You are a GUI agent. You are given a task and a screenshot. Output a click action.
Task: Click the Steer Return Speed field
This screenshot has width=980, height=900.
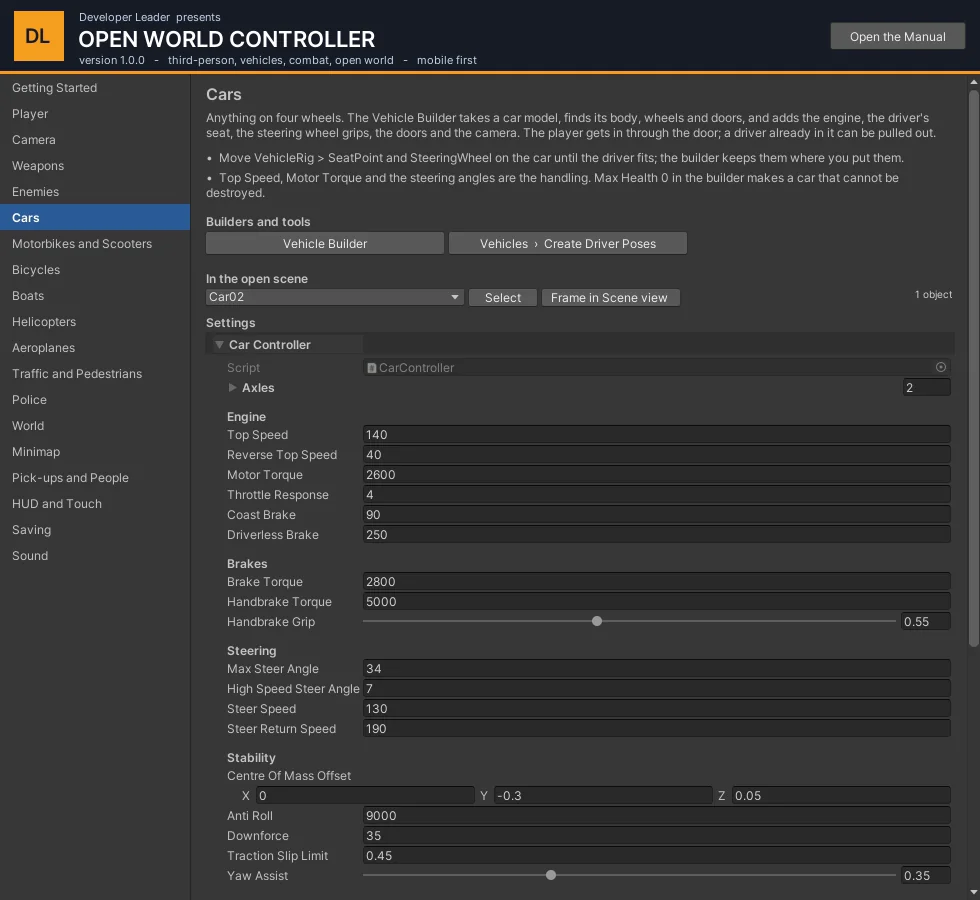coord(656,728)
